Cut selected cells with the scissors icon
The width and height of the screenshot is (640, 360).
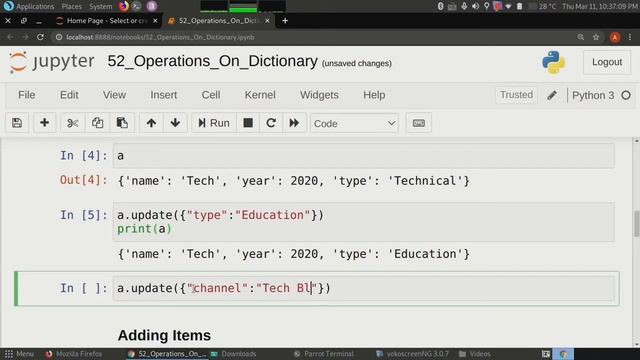click(73, 123)
